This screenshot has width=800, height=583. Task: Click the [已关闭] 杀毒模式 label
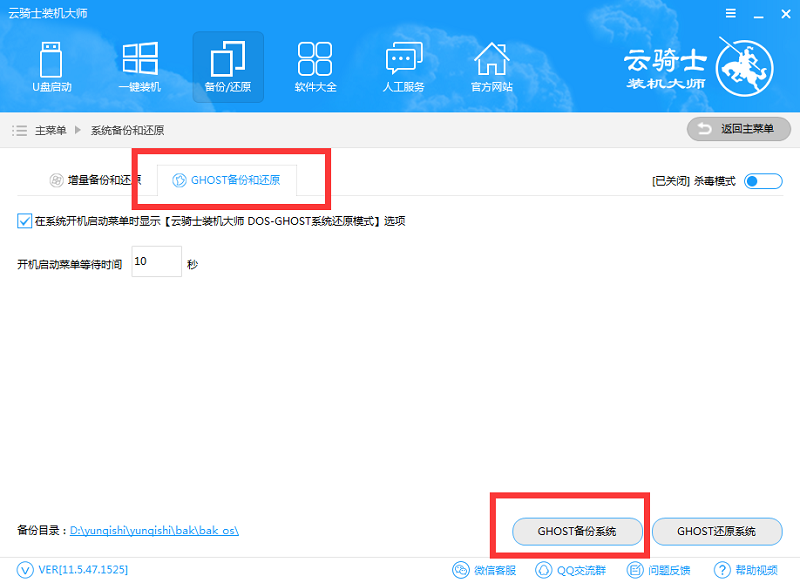click(x=694, y=181)
